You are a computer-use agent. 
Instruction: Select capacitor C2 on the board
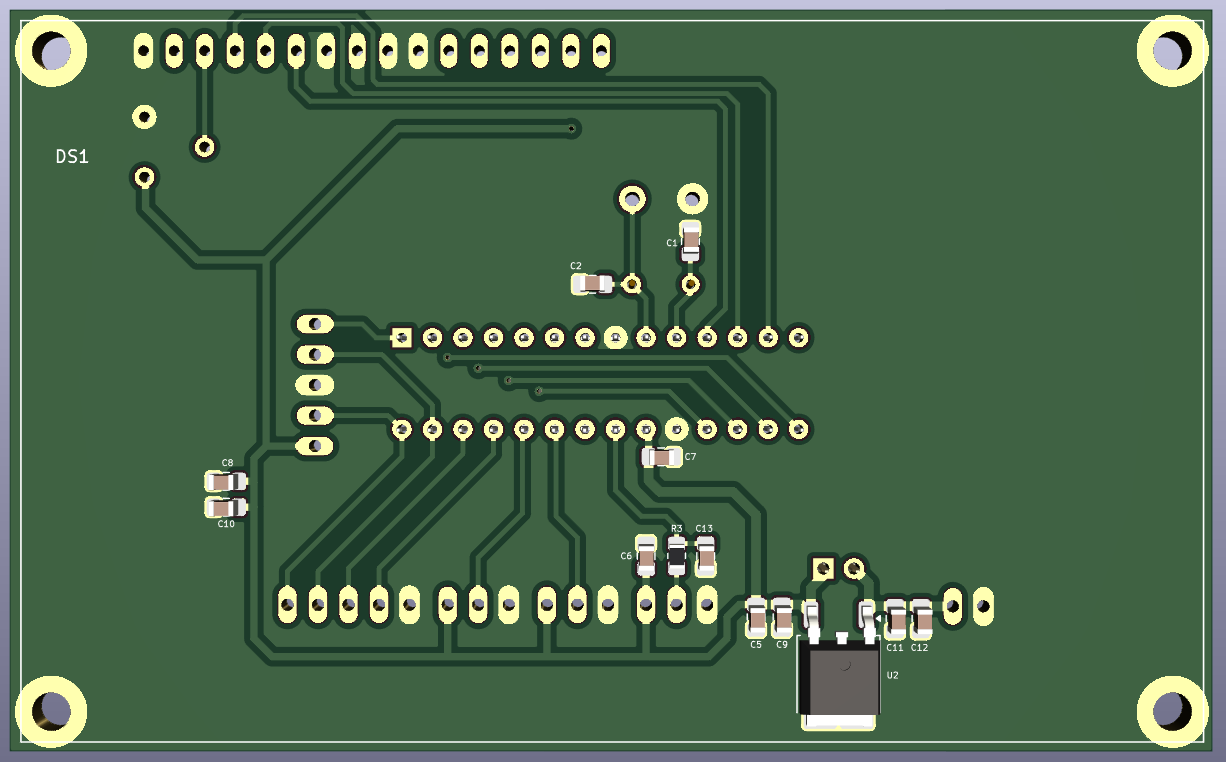pyautogui.click(x=595, y=284)
